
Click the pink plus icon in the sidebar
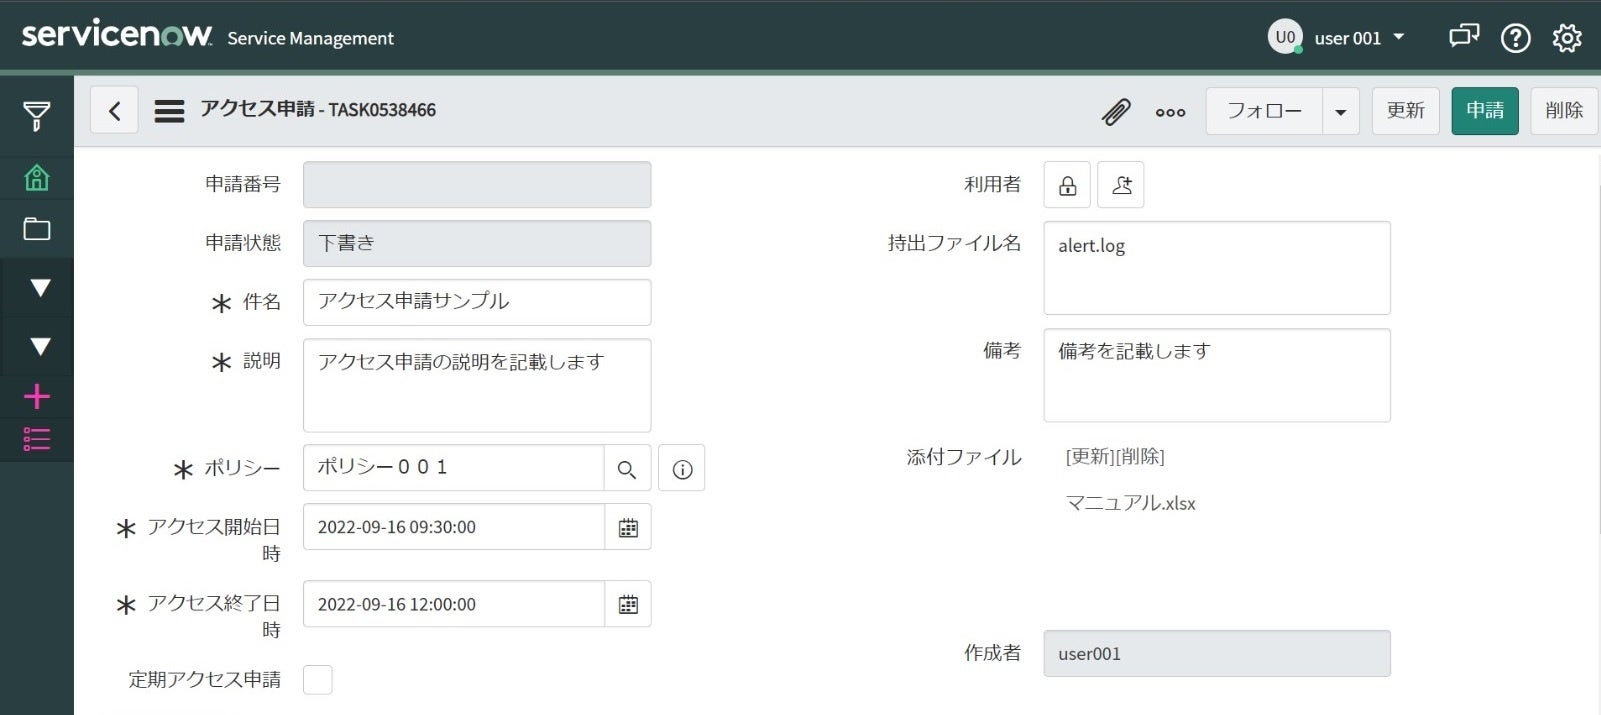point(37,397)
